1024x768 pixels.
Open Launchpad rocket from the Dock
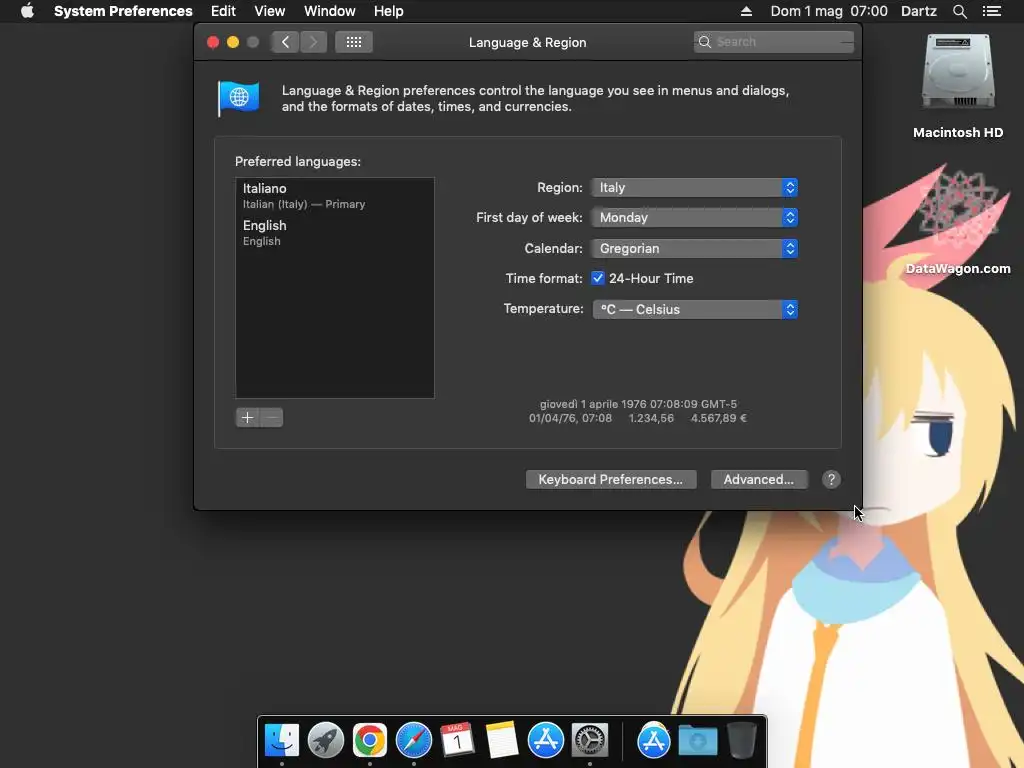(x=325, y=740)
